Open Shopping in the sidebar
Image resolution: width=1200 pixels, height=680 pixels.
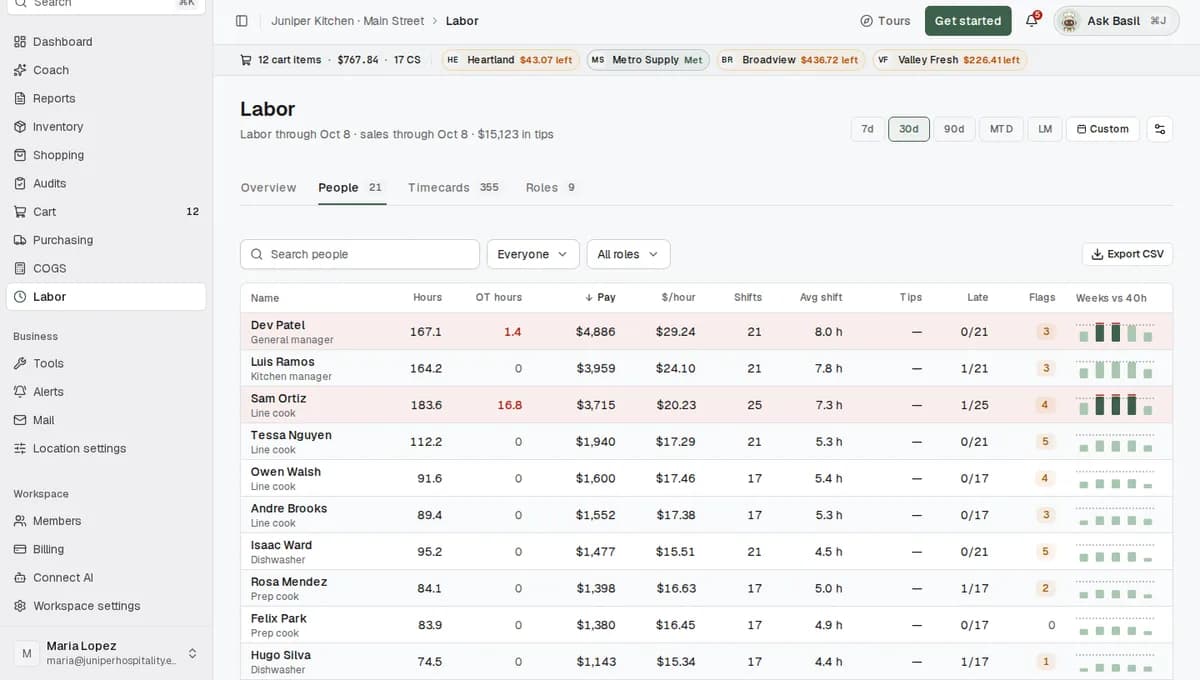tap(106, 155)
